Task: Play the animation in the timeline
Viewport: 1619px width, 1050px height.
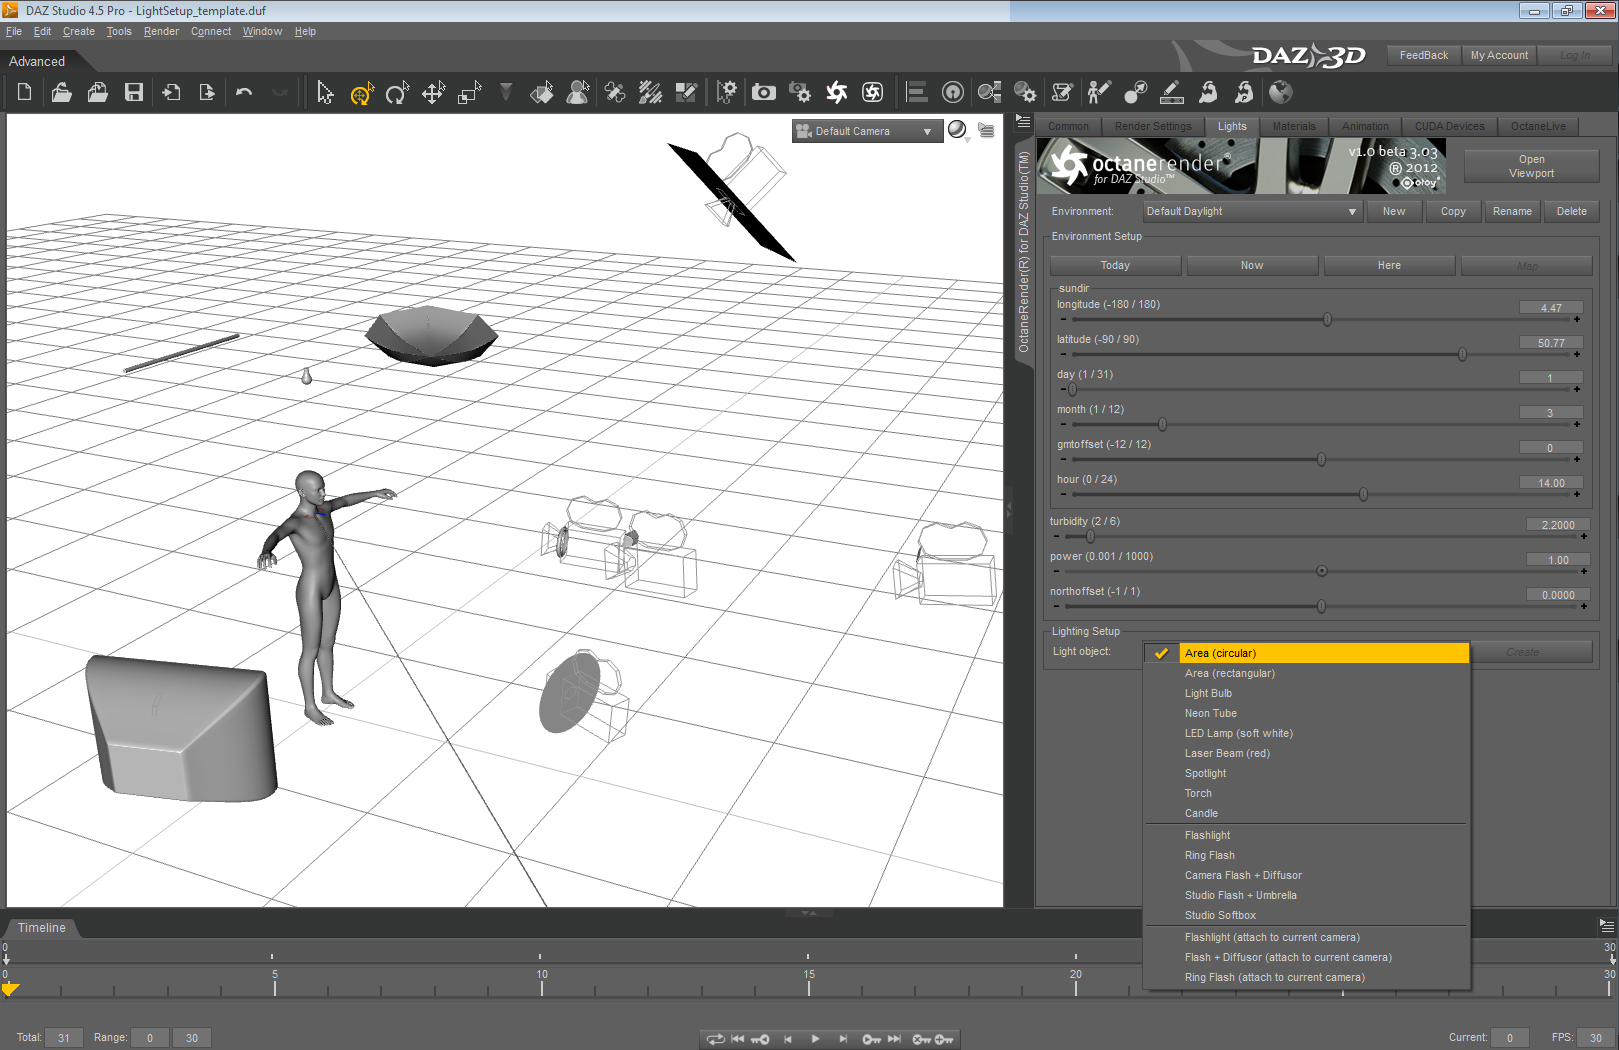Action: click(x=815, y=1039)
